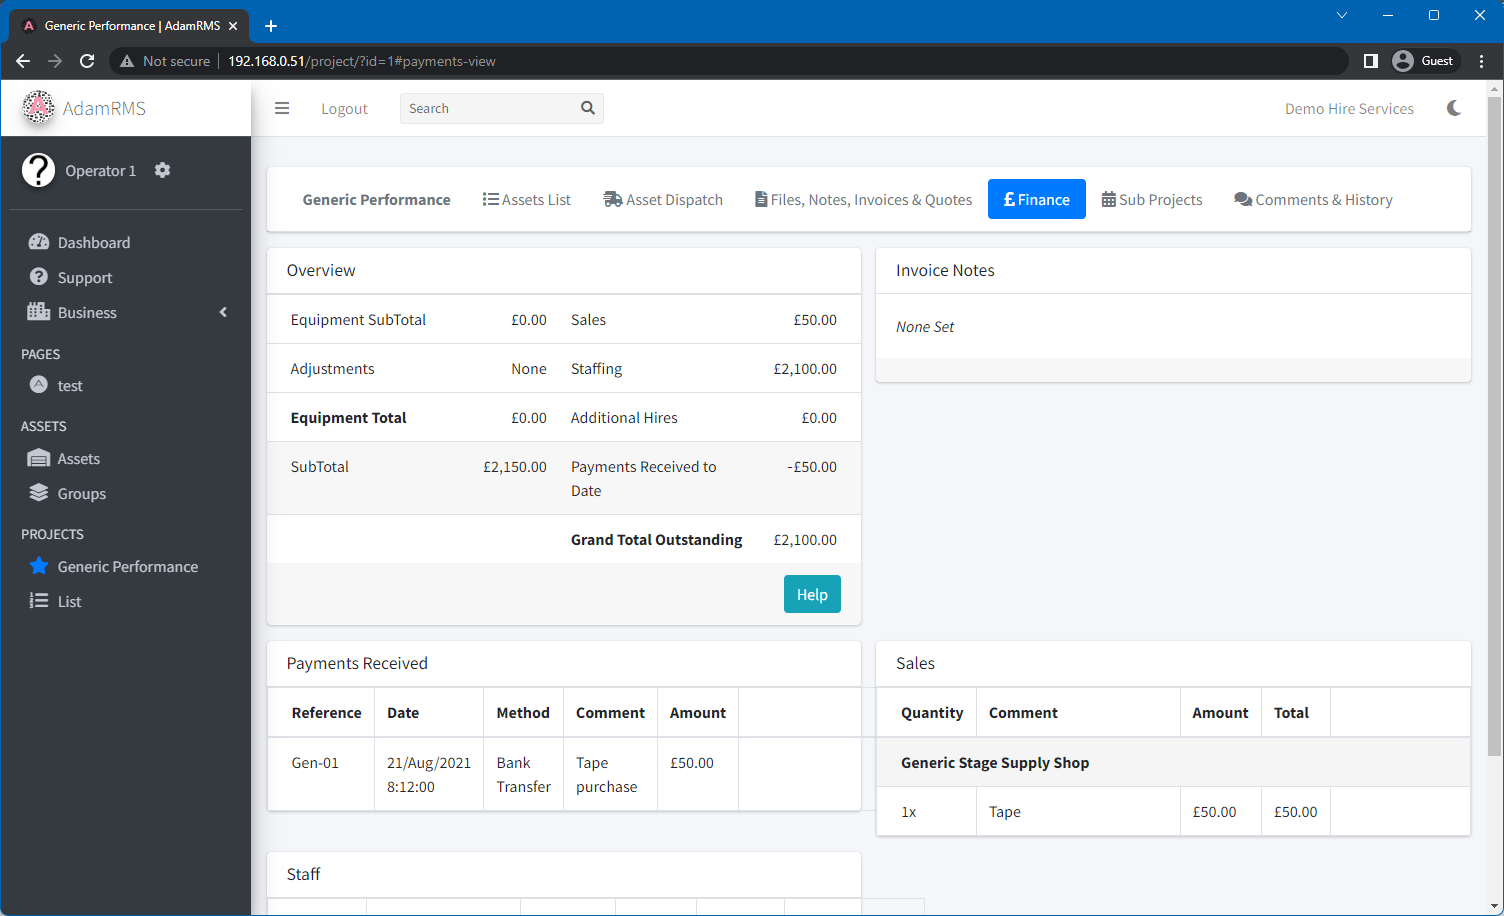Image resolution: width=1504 pixels, height=916 pixels.
Task: Open Groups via its layers icon
Action: tap(40, 493)
